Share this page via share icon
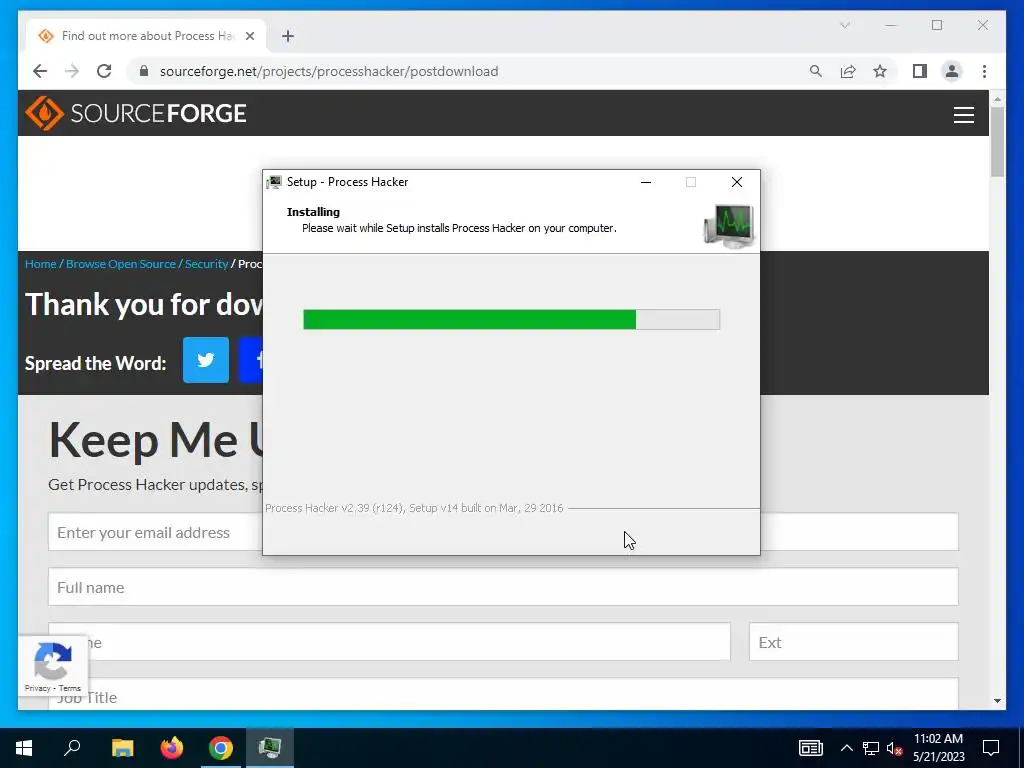This screenshot has height=768, width=1024. tap(848, 71)
